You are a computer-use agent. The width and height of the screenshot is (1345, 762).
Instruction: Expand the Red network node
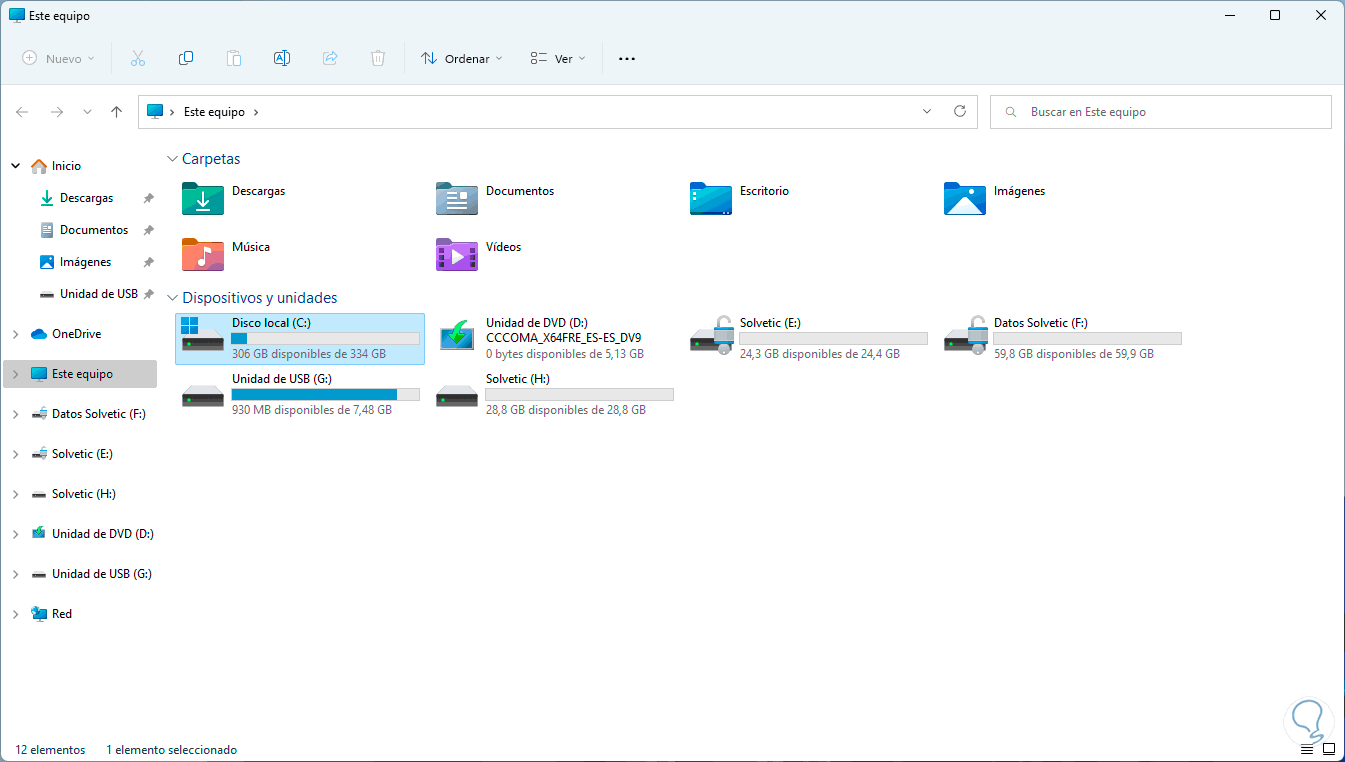[x=15, y=614]
